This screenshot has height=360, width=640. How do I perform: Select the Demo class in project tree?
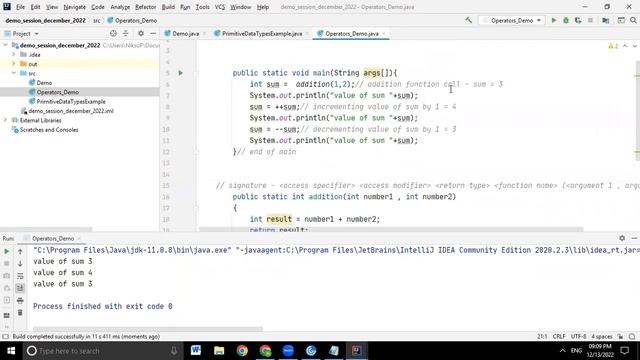click(44, 82)
